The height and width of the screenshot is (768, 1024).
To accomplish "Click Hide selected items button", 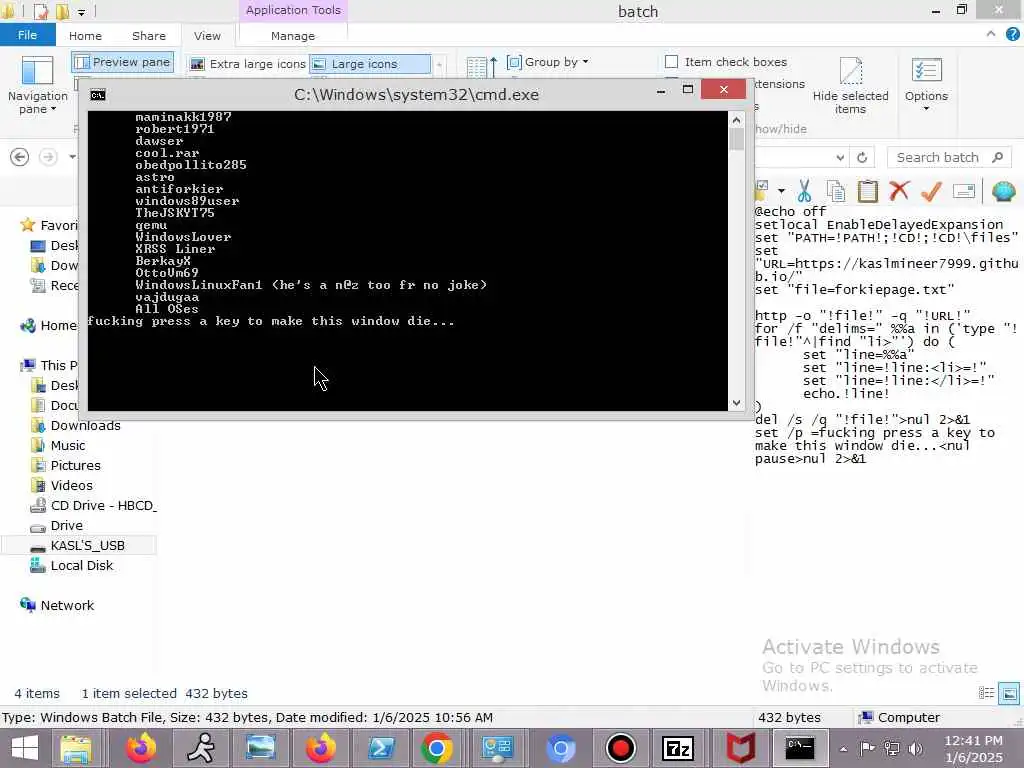I will point(850,86).
